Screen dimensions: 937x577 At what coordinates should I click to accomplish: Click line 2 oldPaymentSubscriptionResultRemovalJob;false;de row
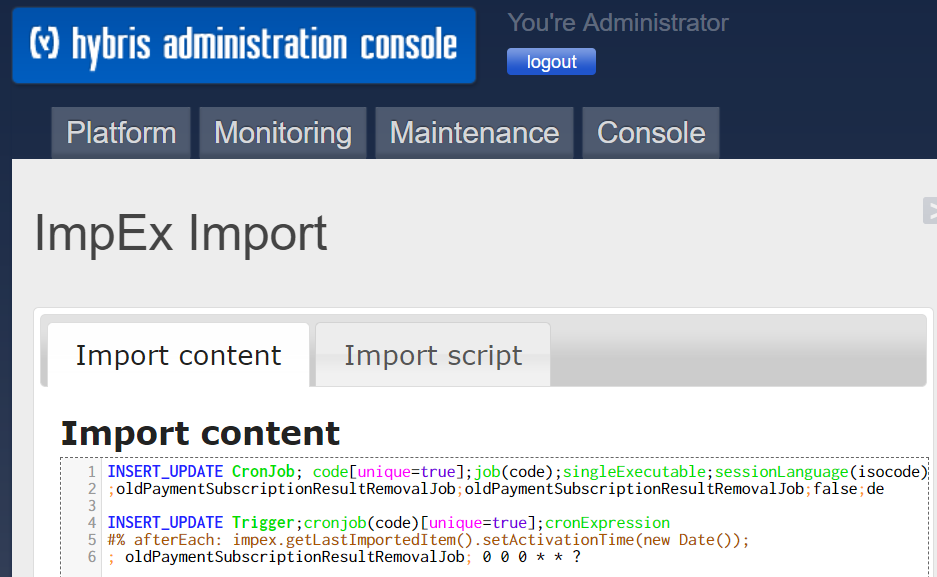coord(496,489)
